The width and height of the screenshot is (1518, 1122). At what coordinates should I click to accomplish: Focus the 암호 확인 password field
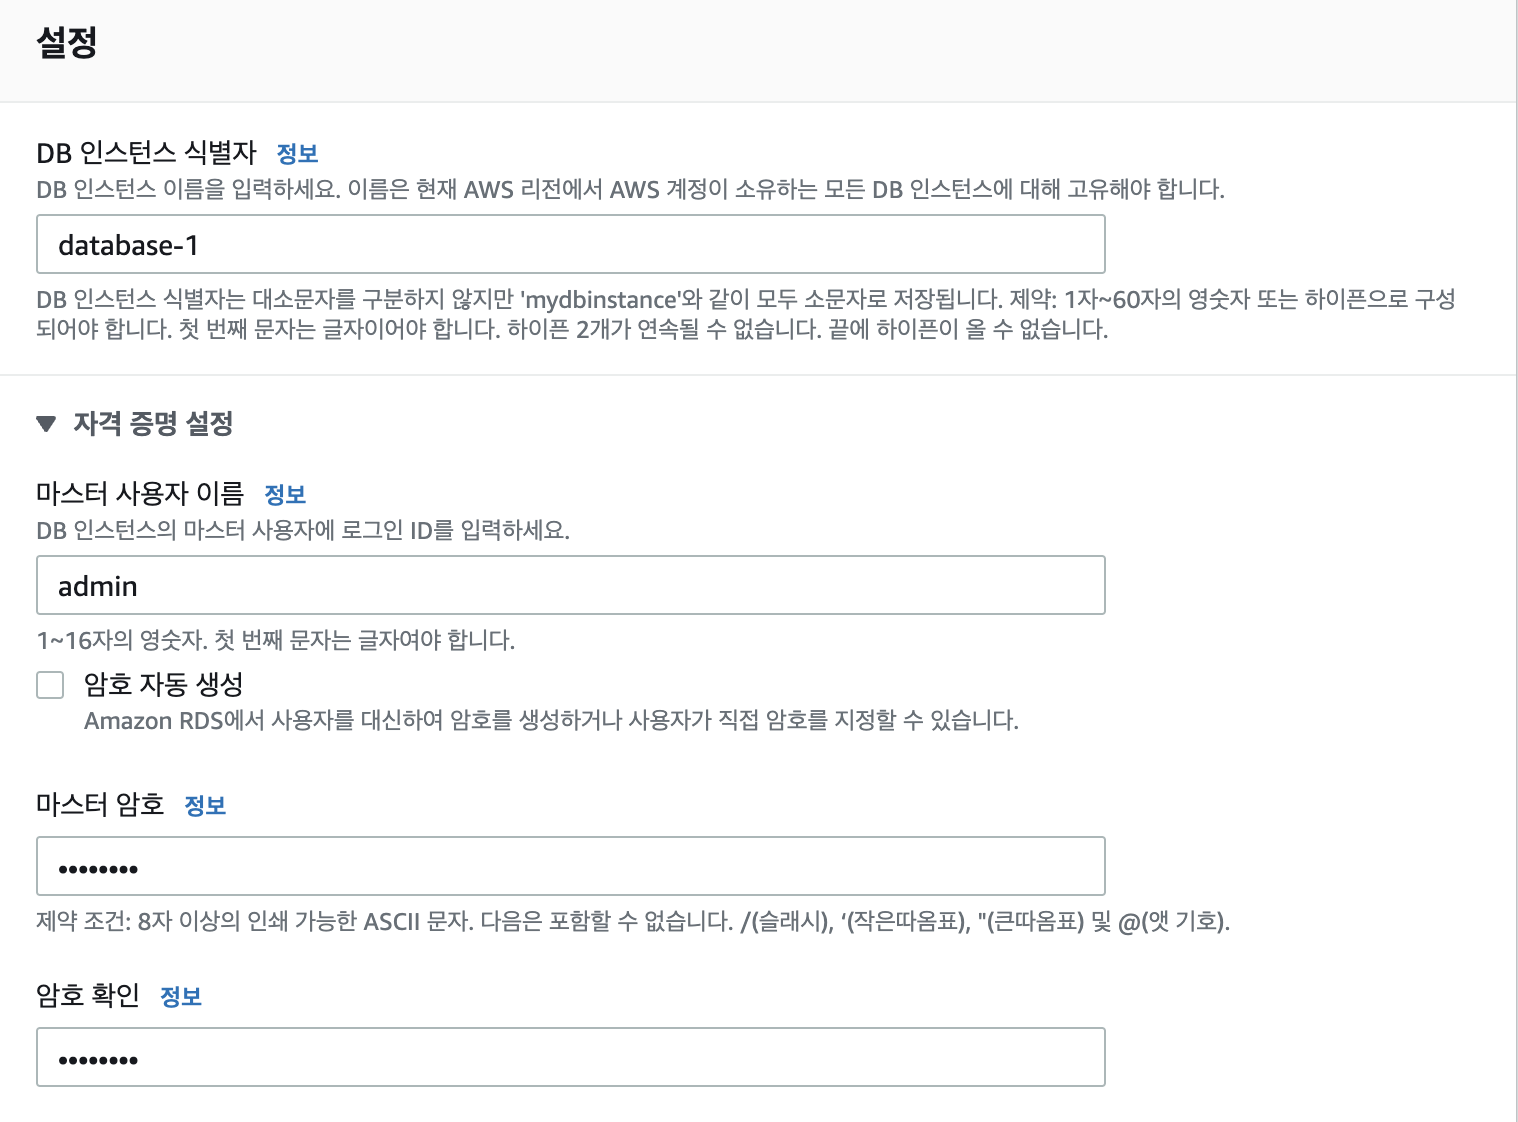(570, 1058)
